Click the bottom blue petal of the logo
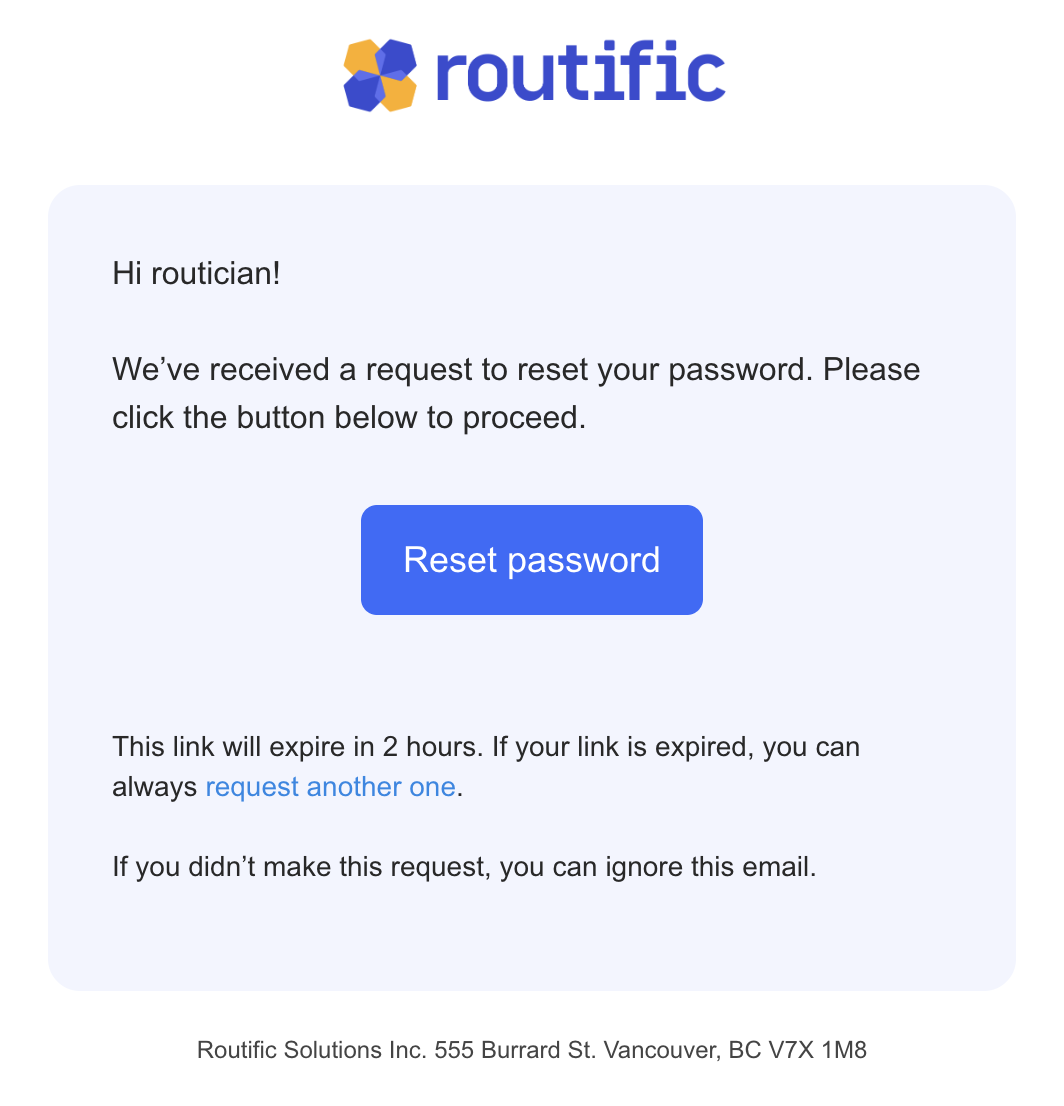The height and width of the screenshot is (1106, 1064). [x=362, y=95]
